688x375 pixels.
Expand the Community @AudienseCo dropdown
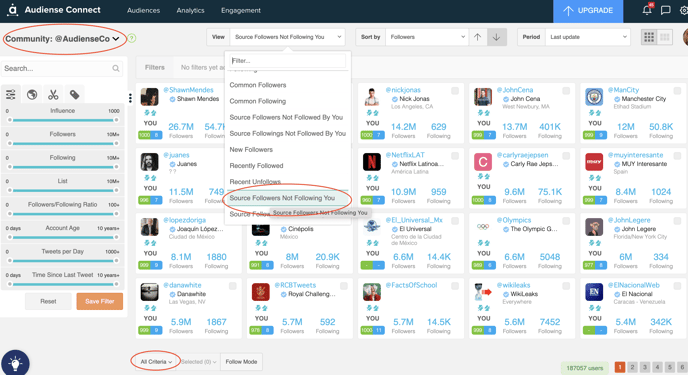pos(62,39)
